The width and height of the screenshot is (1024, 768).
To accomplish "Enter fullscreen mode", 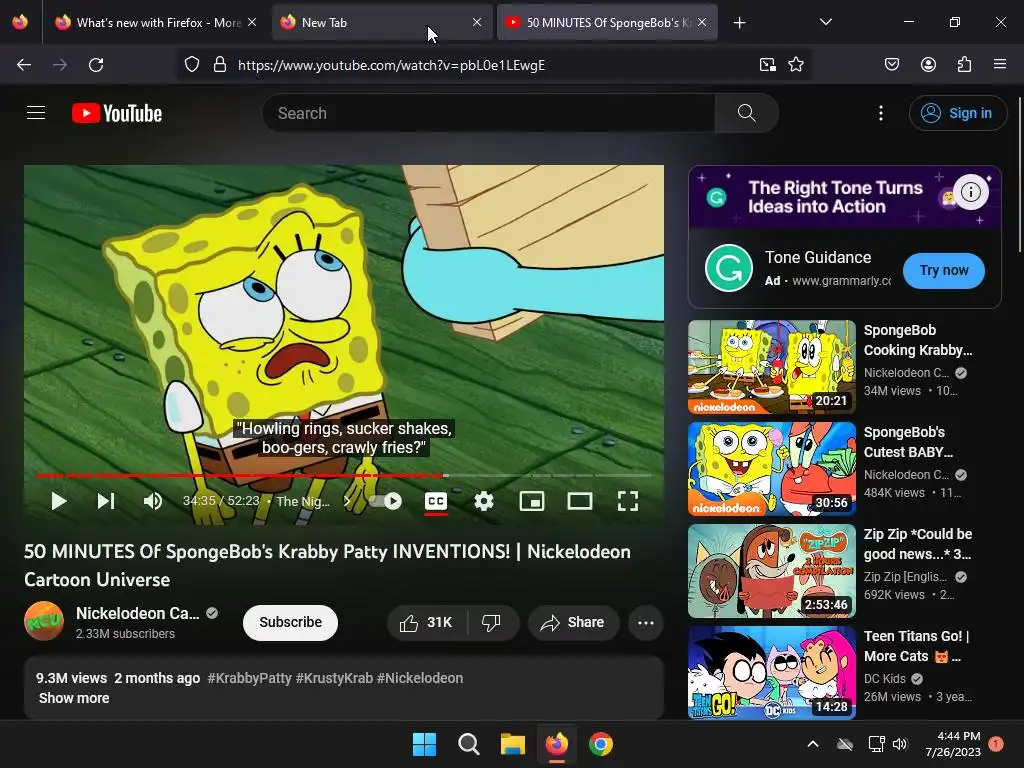I will tap(628, 501).
